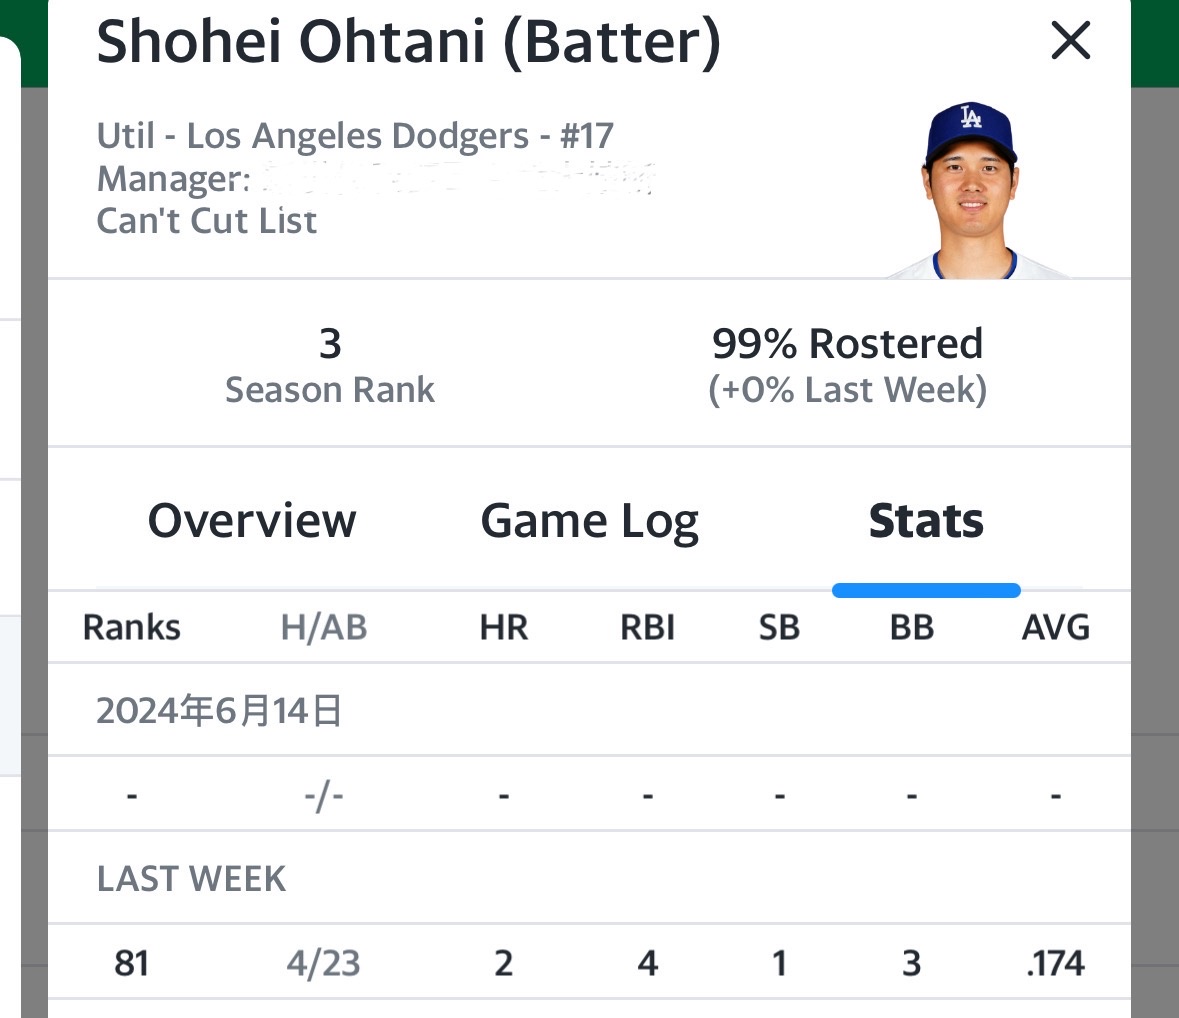1179x1018 pixels.
Task: Click the Shohei Ohtani (Batter) title
Action: tap(408, 42)
